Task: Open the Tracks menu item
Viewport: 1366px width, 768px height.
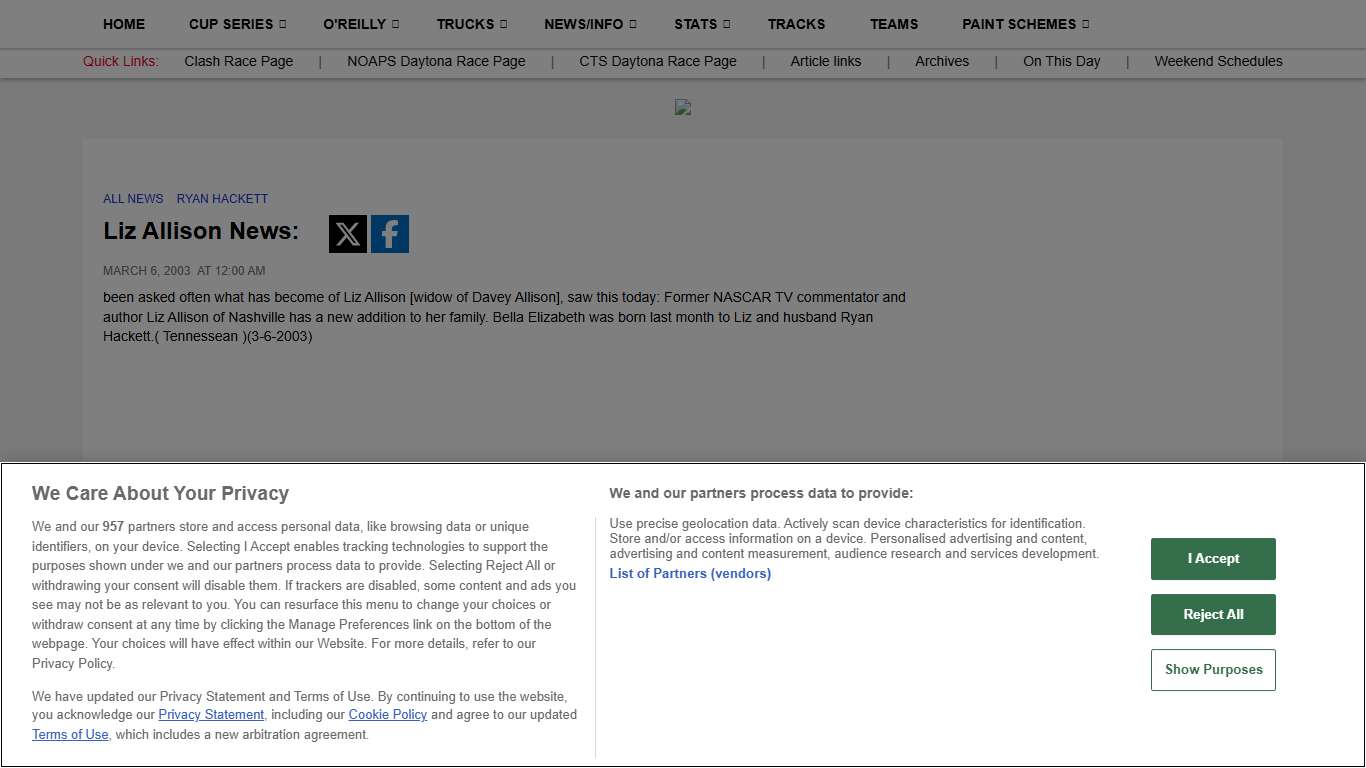Action: [x=796, y=24]
